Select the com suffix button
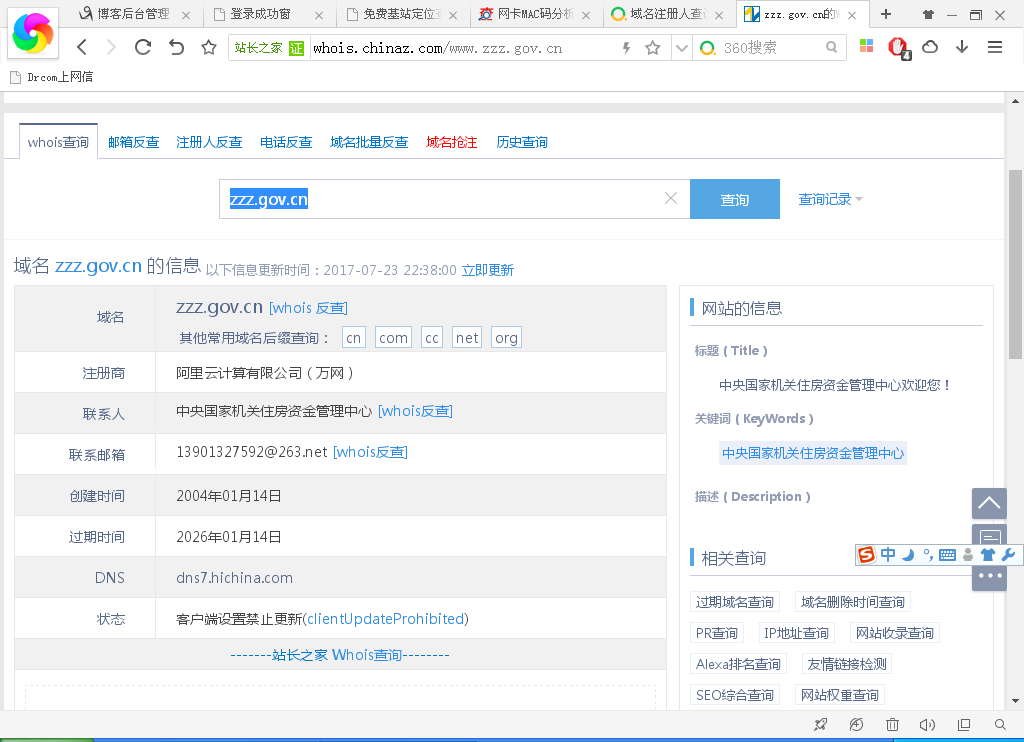 [x=393, y=338]
